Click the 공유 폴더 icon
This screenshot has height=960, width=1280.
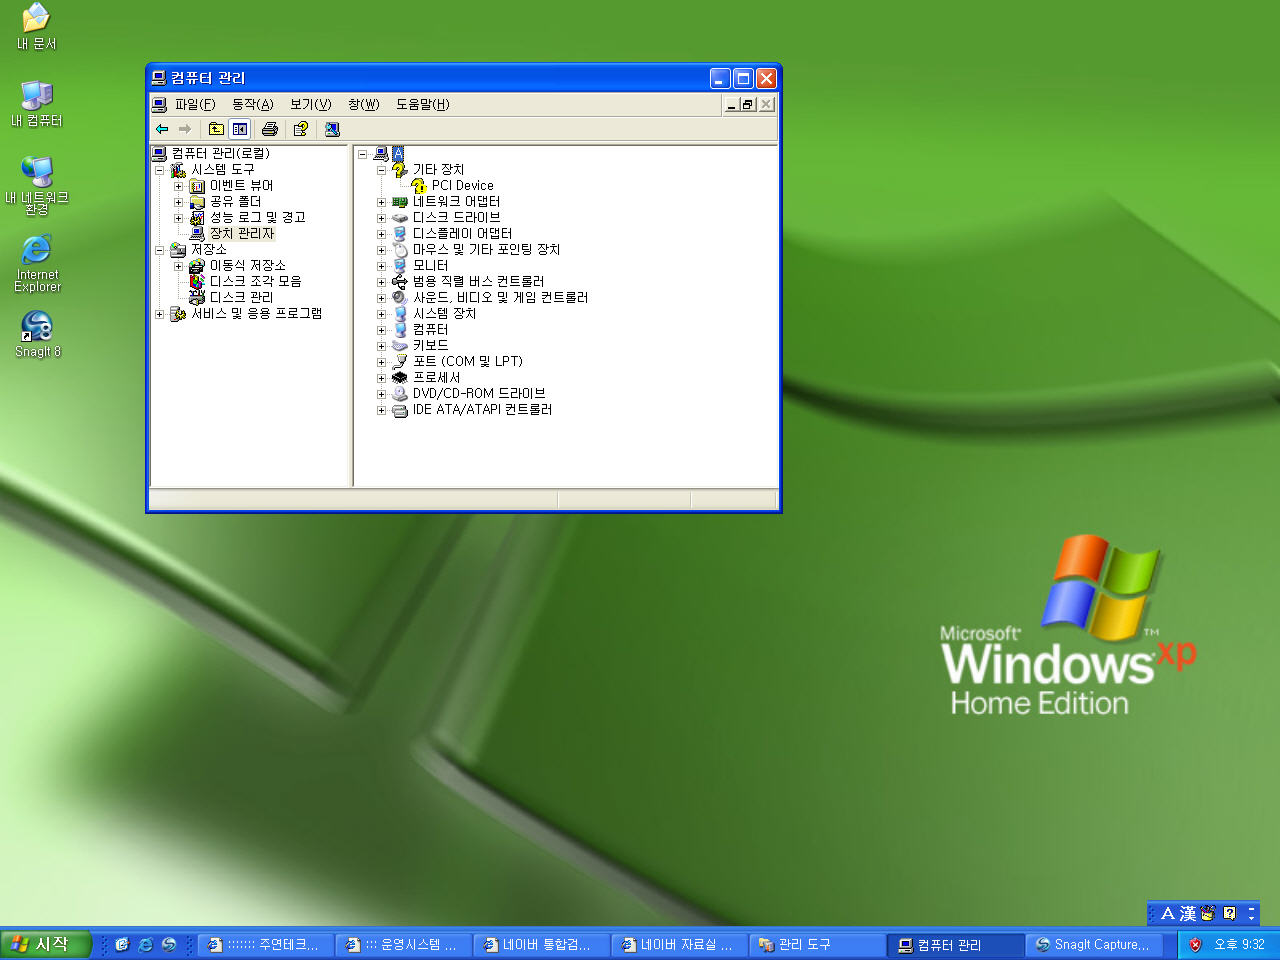[x=197, y=202]
